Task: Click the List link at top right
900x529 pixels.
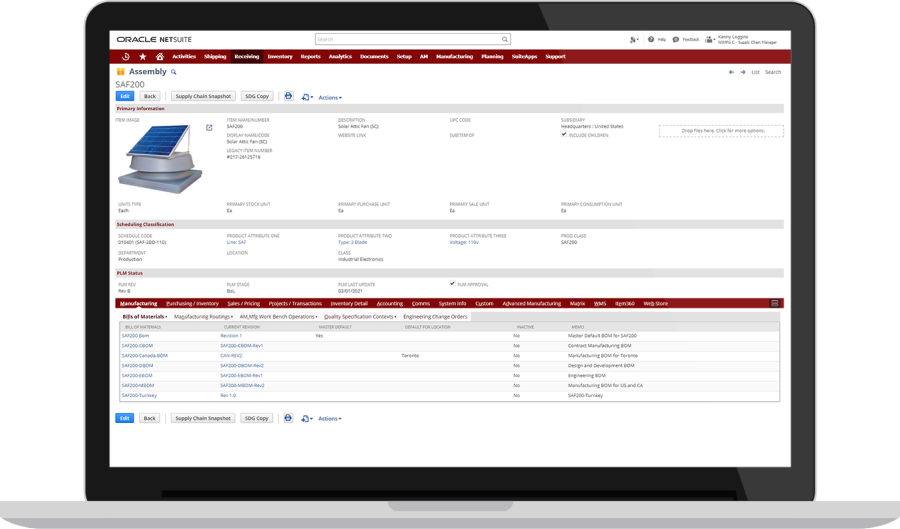Action: pos(755,72)
